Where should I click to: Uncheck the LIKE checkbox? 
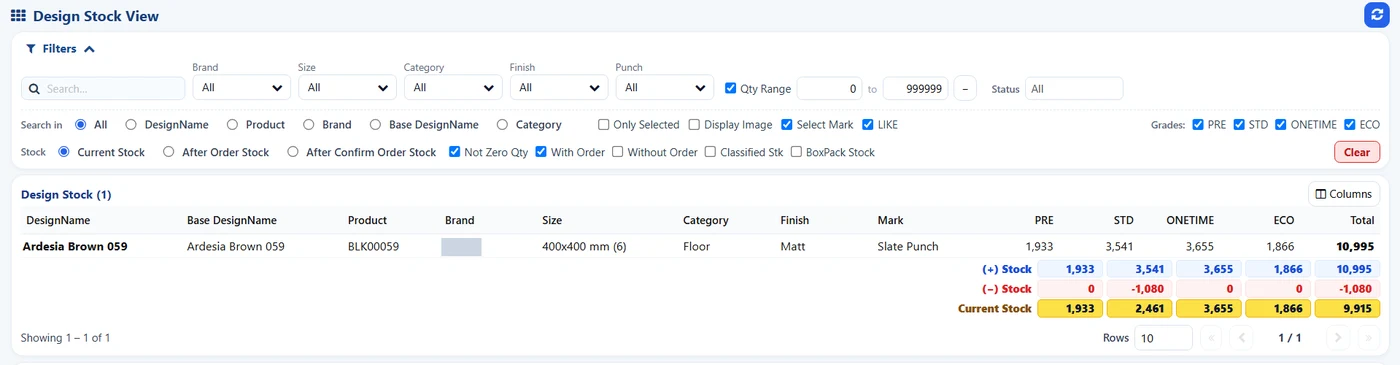coord(867,125)
